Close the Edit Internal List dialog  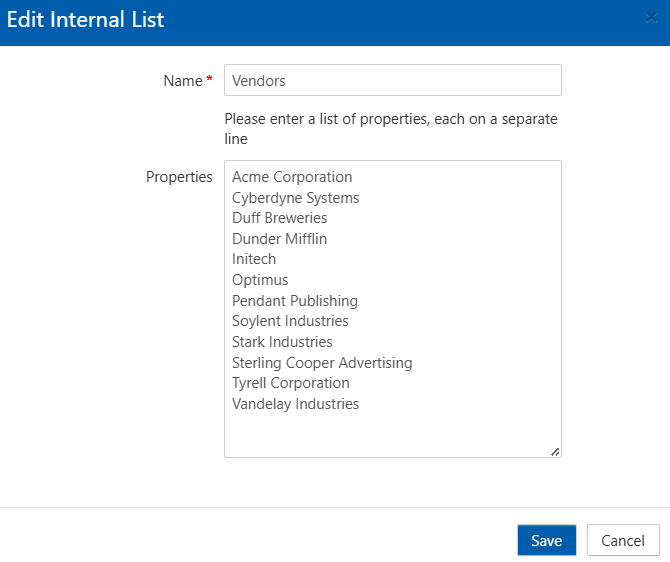tap(652, 17)
